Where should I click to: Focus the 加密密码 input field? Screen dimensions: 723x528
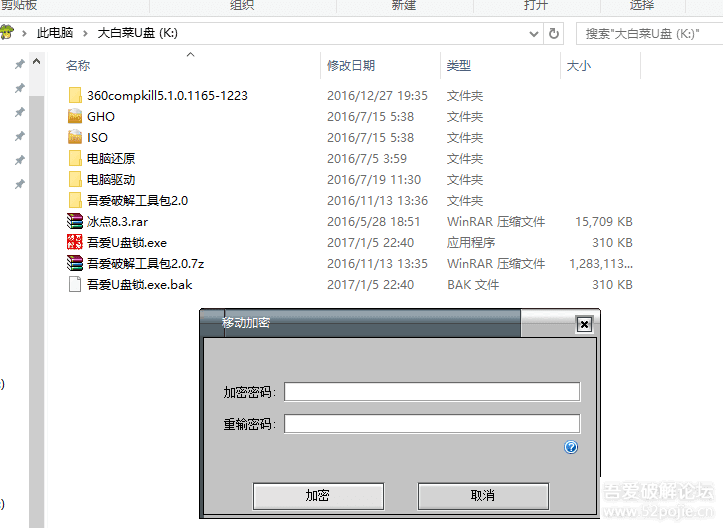[x=432, y=392]
